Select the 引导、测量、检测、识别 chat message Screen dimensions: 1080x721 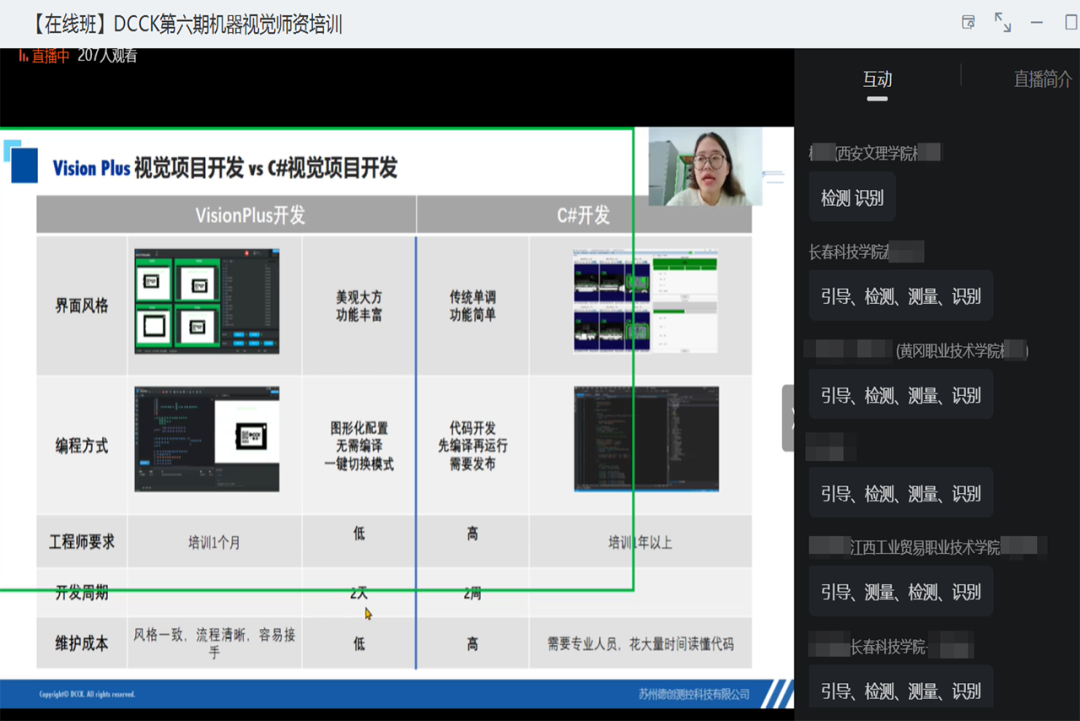901,592
